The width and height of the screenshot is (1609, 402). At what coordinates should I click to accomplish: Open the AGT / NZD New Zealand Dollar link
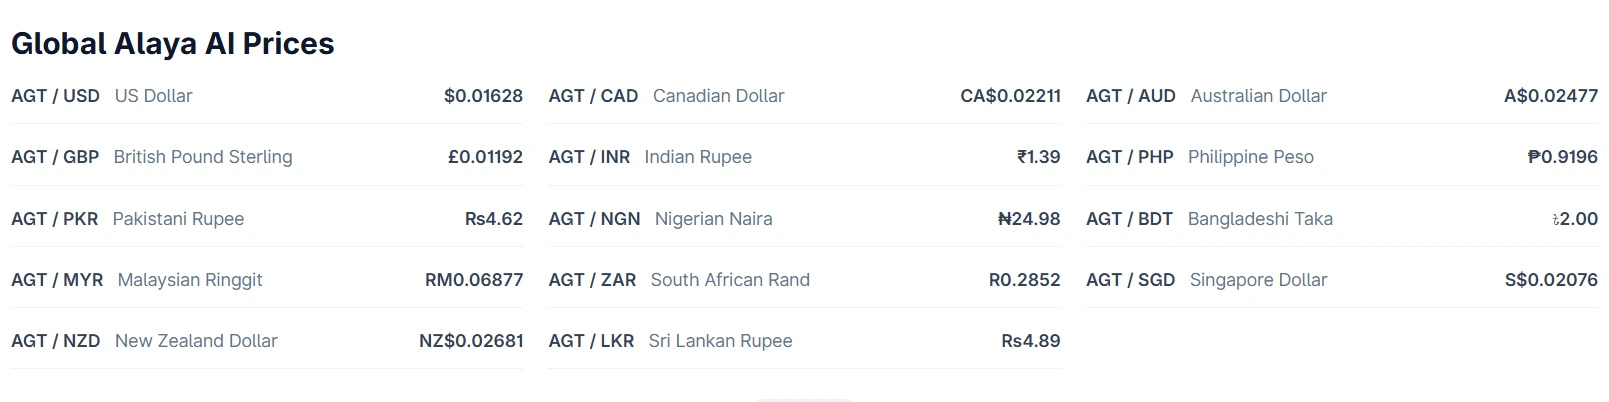point(267,341)
